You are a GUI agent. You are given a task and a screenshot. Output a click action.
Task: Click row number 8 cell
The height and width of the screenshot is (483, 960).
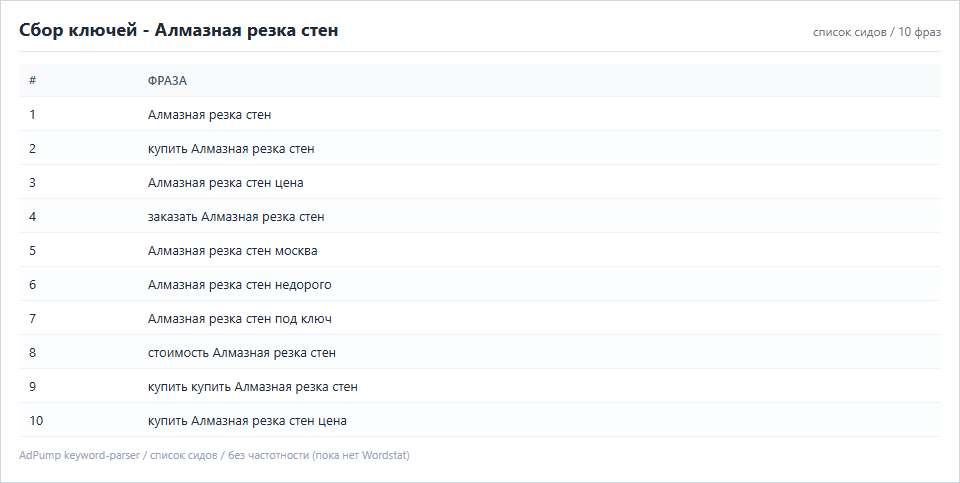32,353
